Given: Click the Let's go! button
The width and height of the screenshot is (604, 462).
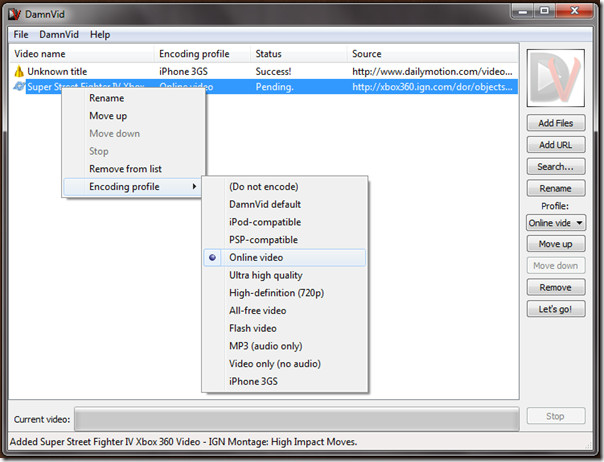Looking at the screenshot, I should click(x=556, y=309).
